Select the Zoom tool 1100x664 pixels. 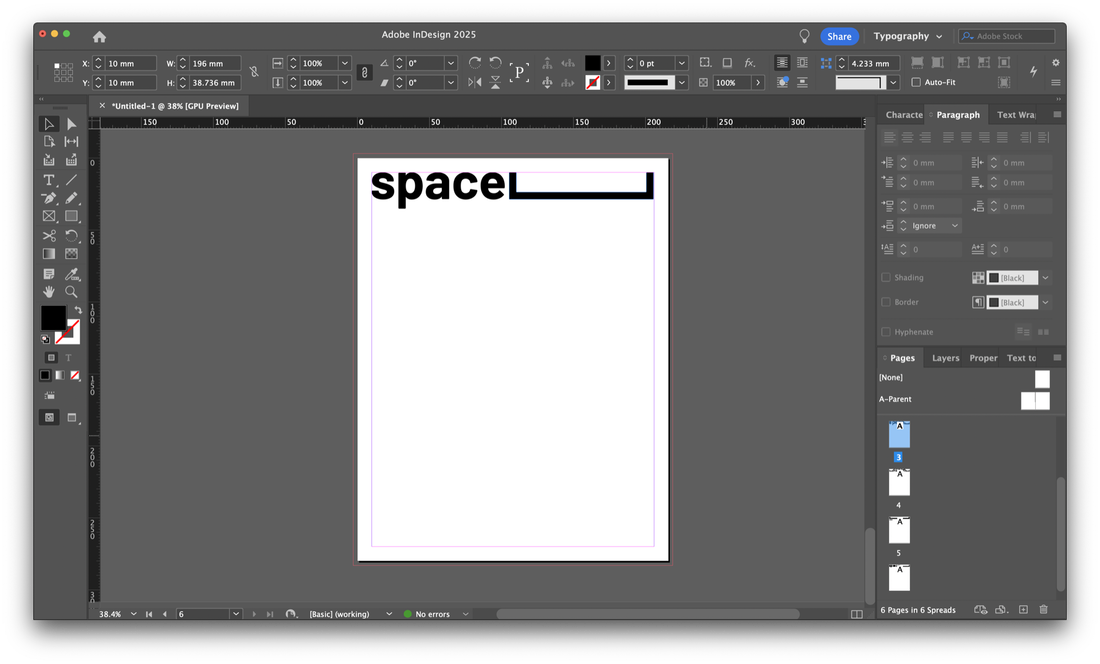[72, 292]
